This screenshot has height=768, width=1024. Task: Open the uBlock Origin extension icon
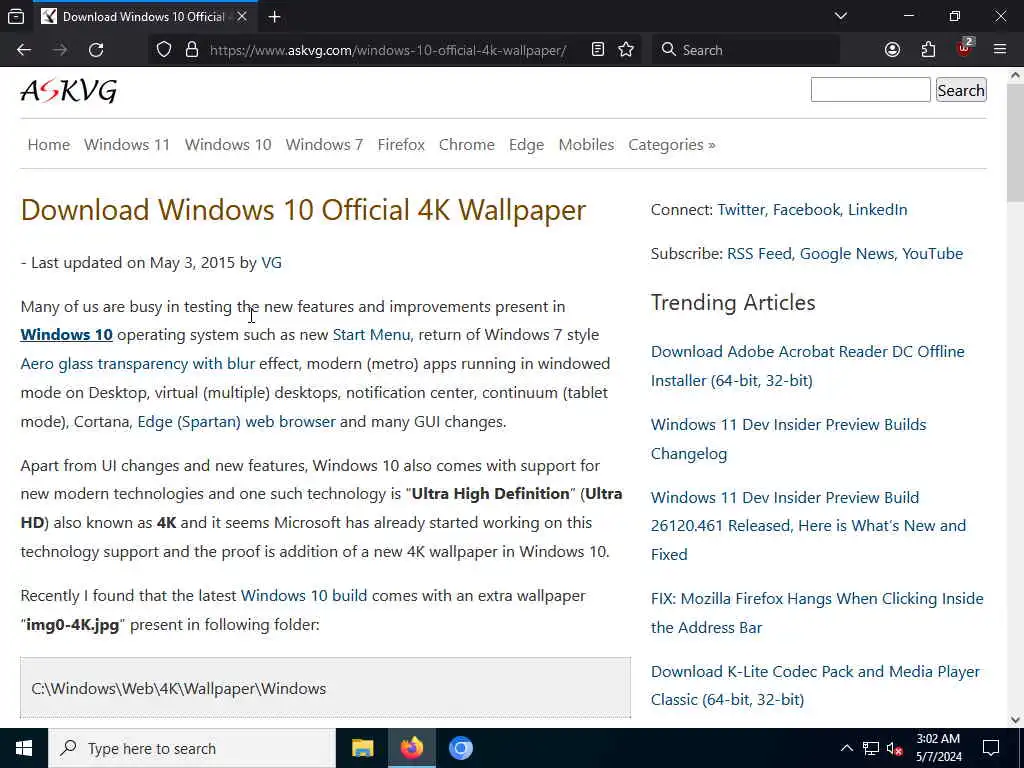point(964,48)
